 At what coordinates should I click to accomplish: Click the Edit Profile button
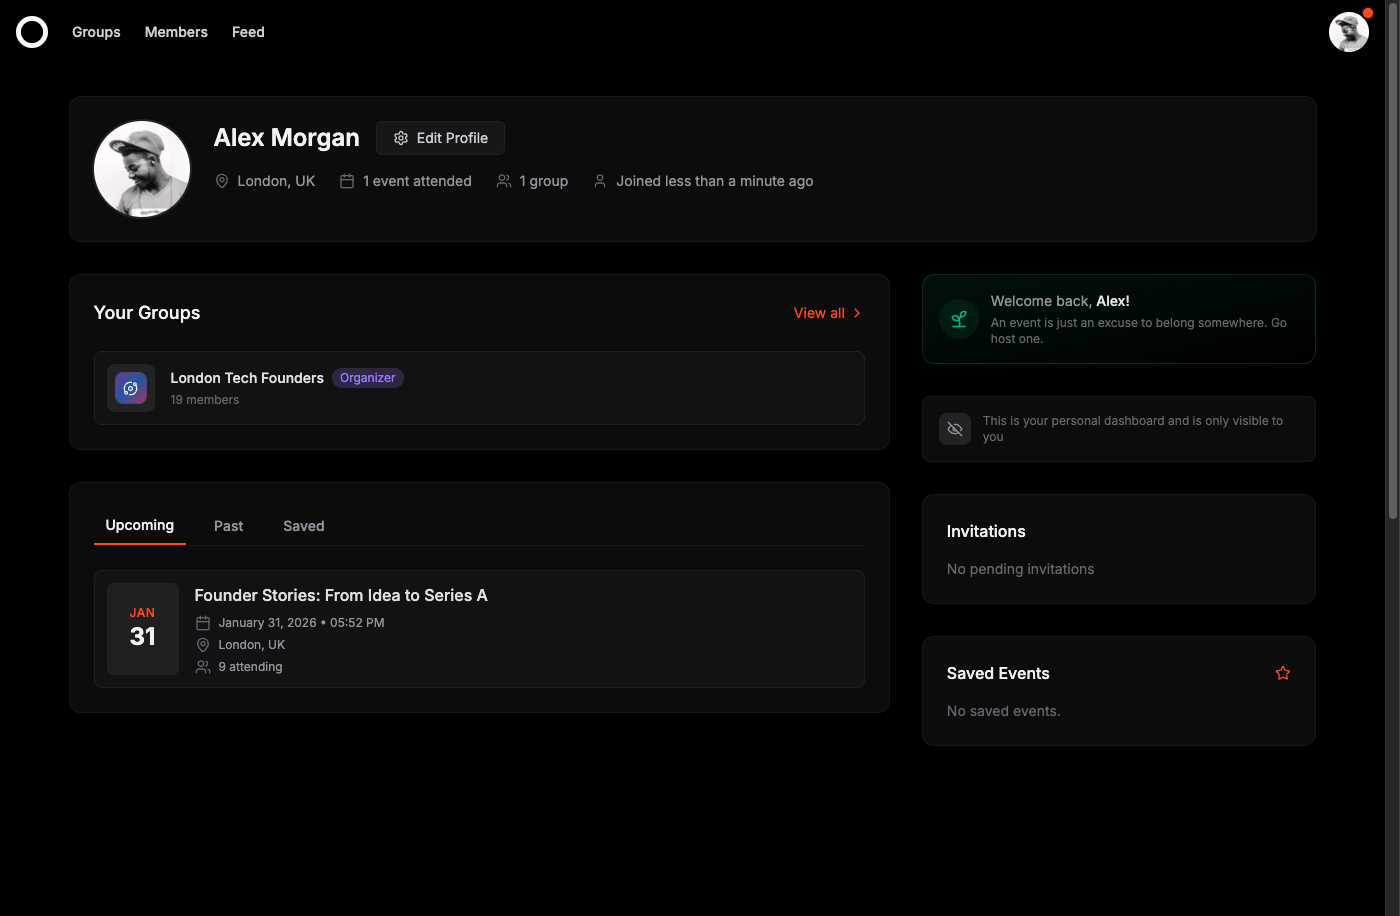440,137
